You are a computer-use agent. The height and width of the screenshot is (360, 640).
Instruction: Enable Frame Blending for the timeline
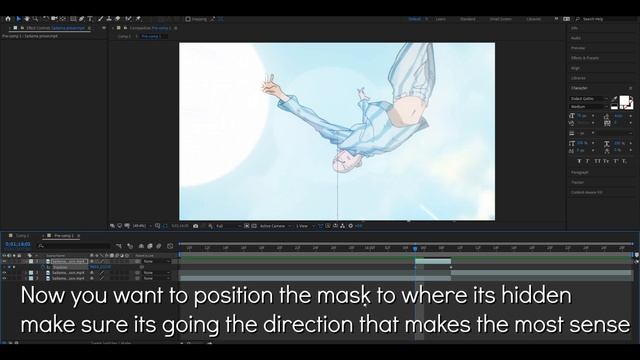pyautogui.click(x=149, y=246)
